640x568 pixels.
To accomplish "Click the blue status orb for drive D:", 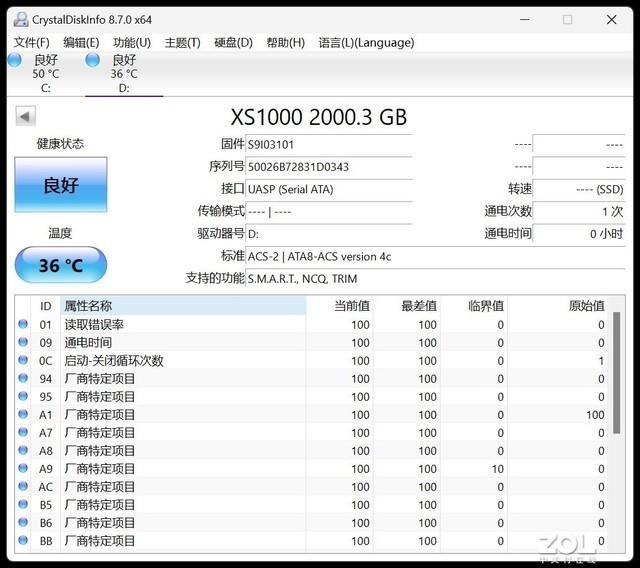I will pos(93,60).
